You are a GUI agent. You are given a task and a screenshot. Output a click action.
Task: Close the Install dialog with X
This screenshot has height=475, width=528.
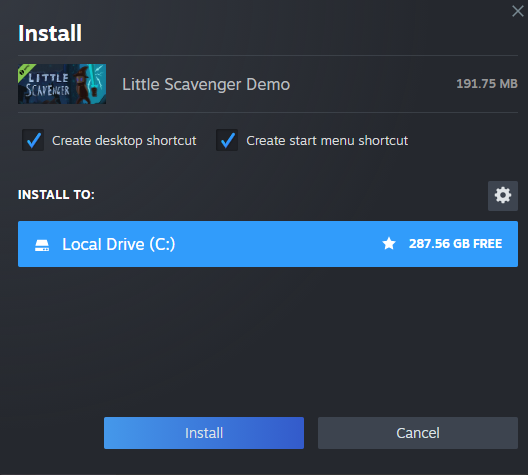pos(518,11)
